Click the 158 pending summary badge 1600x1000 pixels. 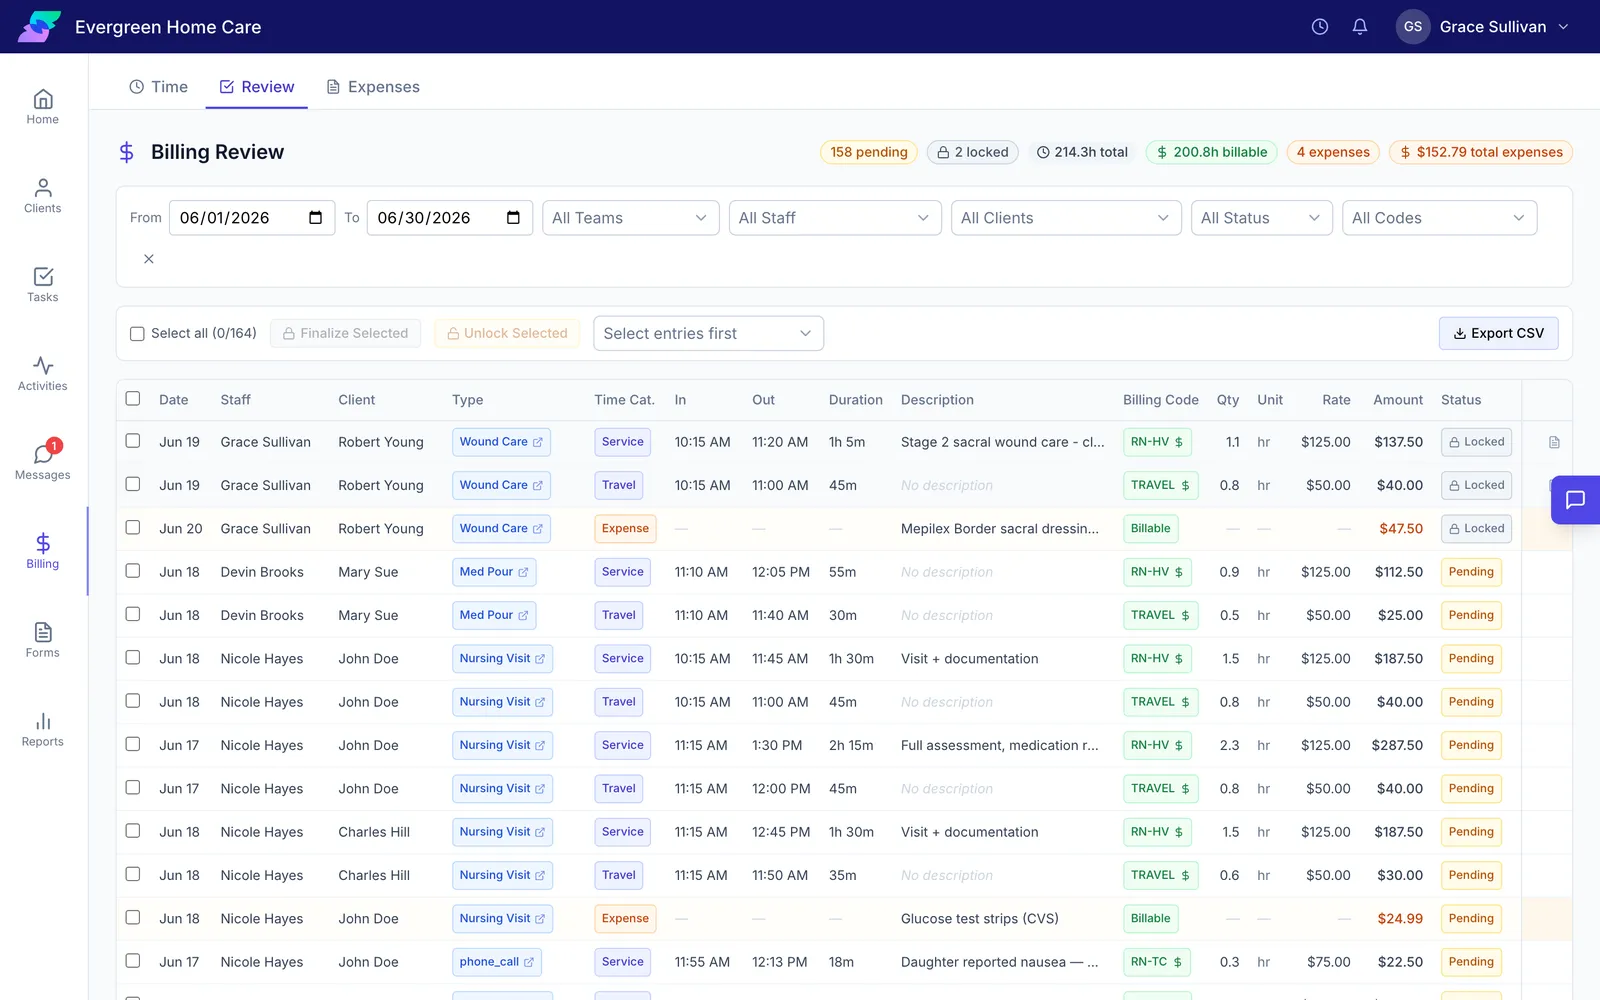click(869, 152)
